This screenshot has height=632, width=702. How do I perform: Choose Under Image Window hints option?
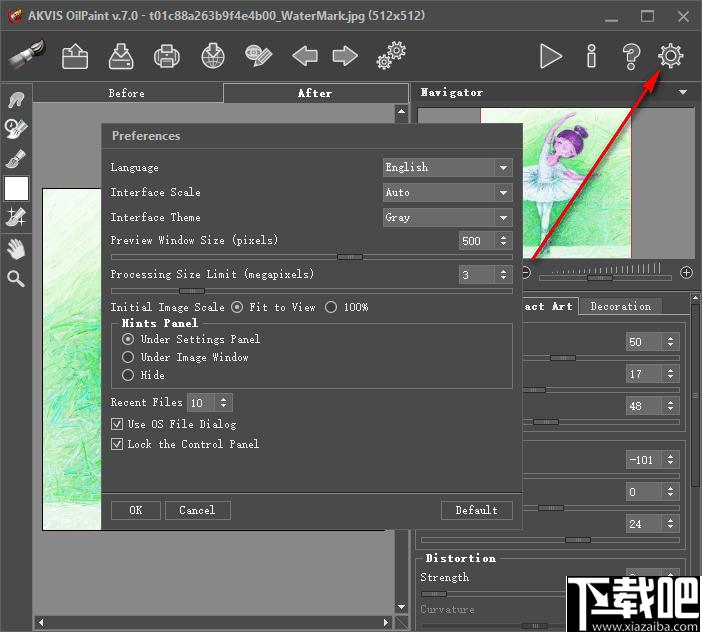point(128,357)
